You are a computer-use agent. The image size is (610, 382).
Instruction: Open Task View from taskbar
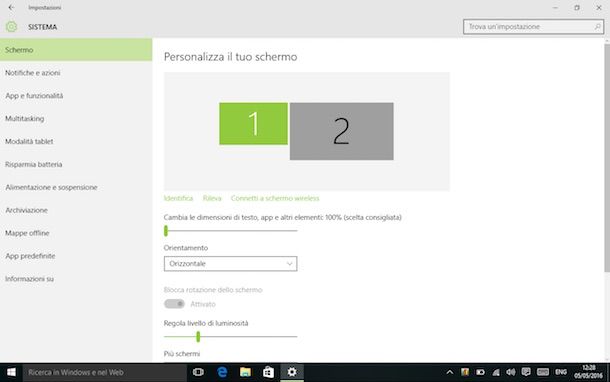coord(198,372)
